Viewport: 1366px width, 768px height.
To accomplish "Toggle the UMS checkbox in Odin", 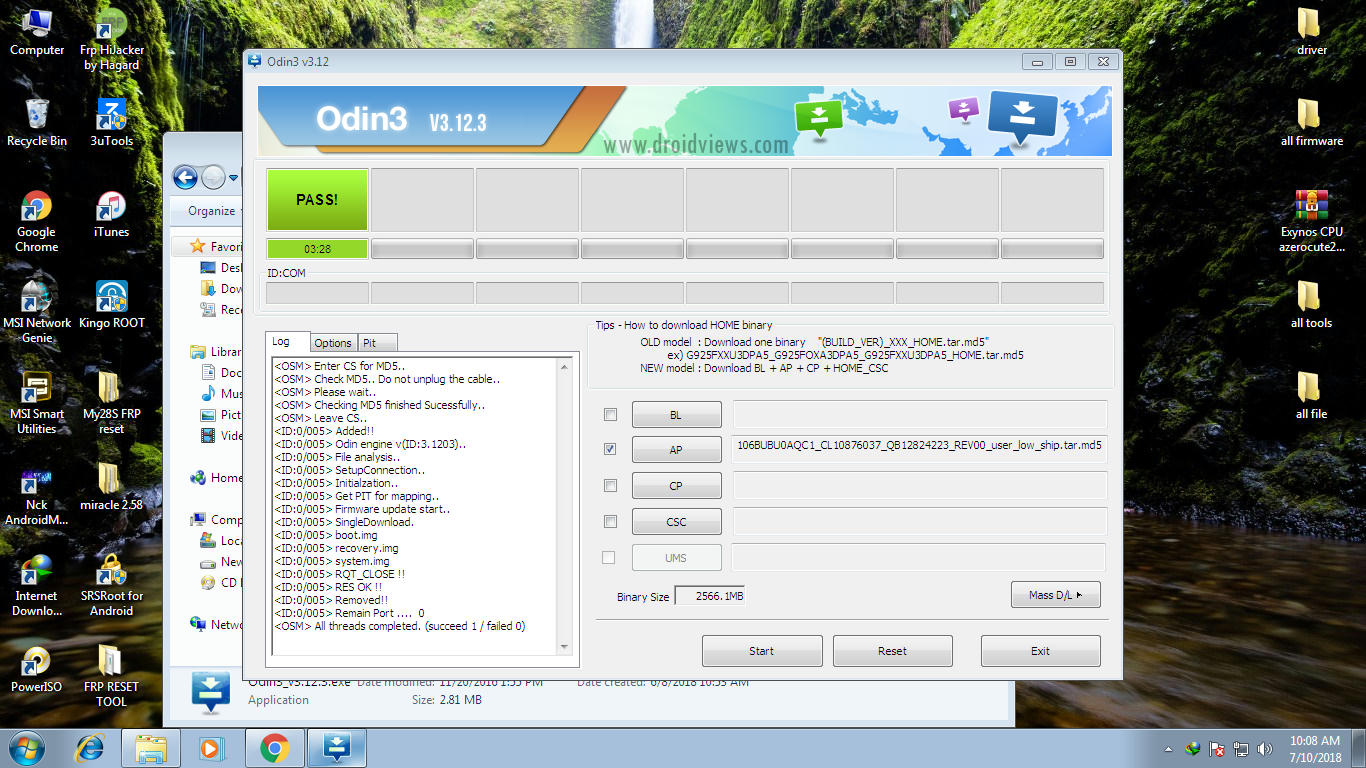I will pyautogui.click(x=608, y=557).
